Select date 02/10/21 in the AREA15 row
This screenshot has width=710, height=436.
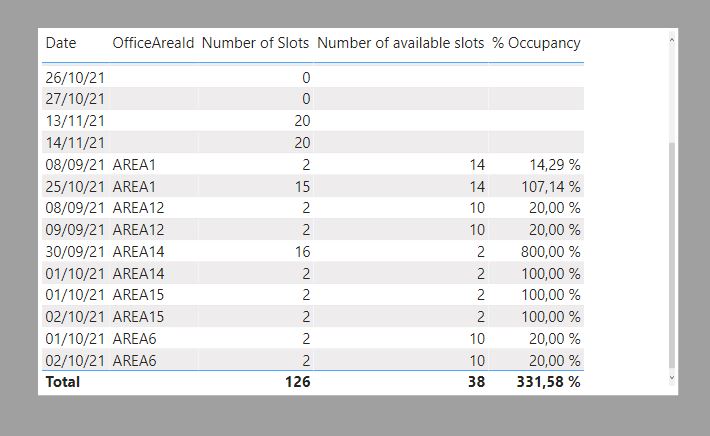tap(75, 316)
